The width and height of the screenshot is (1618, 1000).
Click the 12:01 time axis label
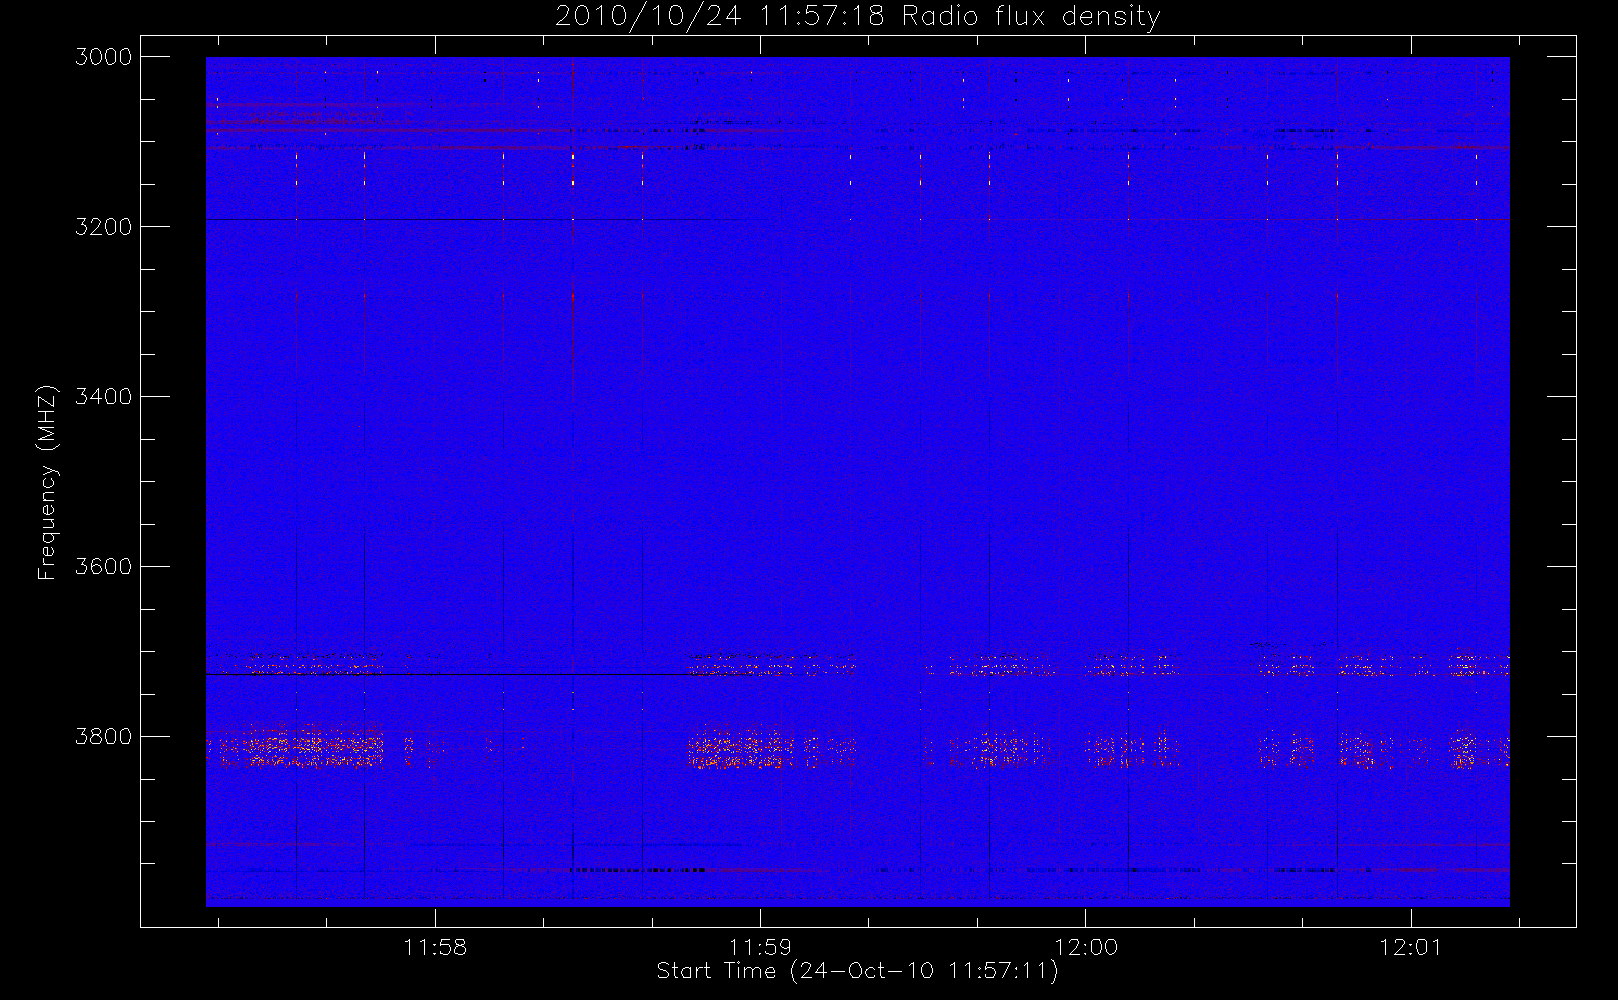(1410, 947)
